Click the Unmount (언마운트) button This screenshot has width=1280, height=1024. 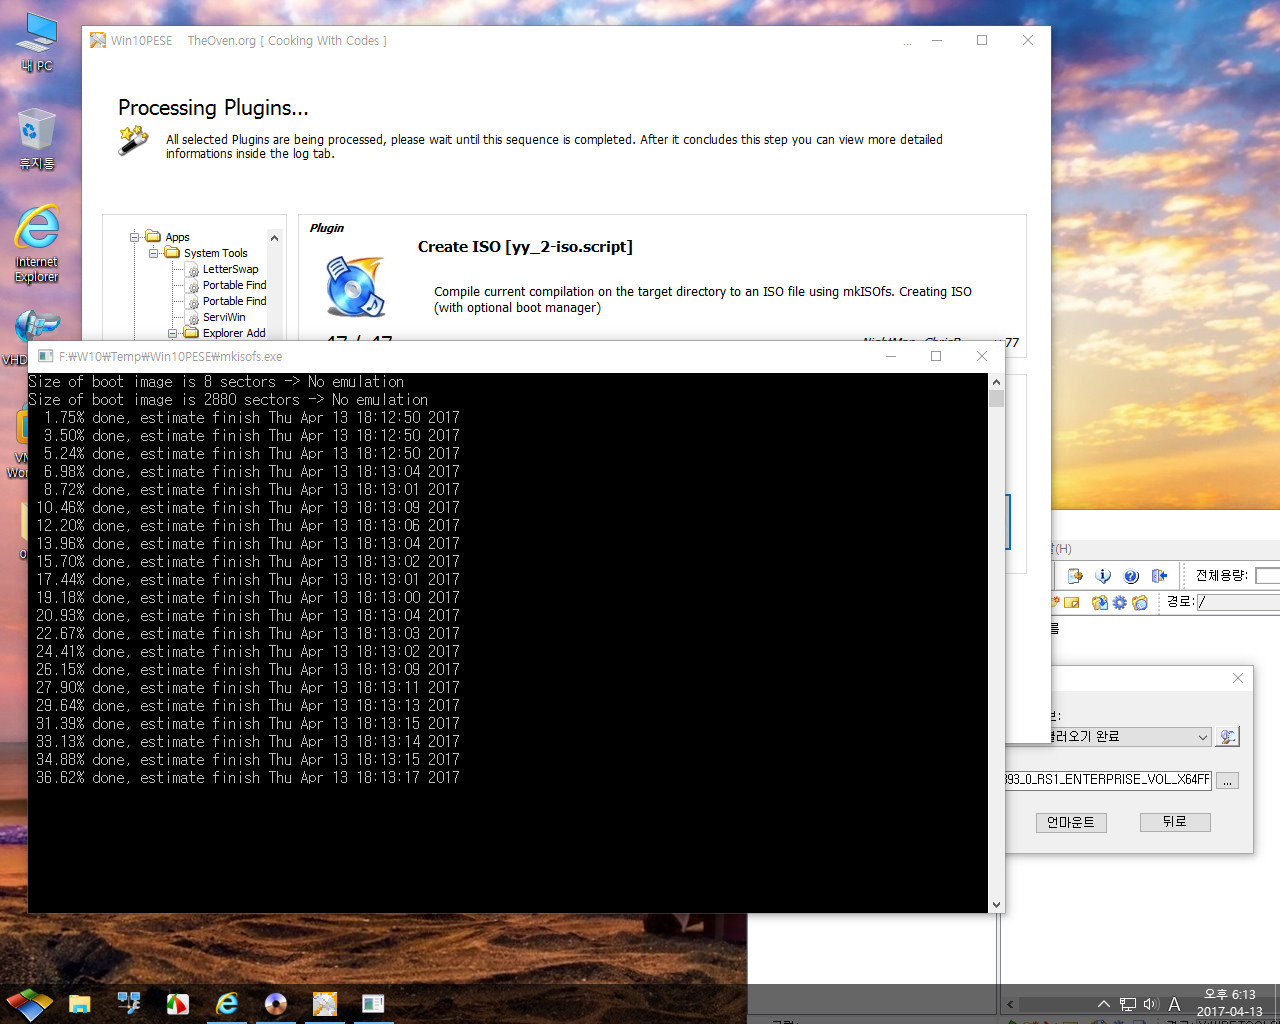(1071, 822)
